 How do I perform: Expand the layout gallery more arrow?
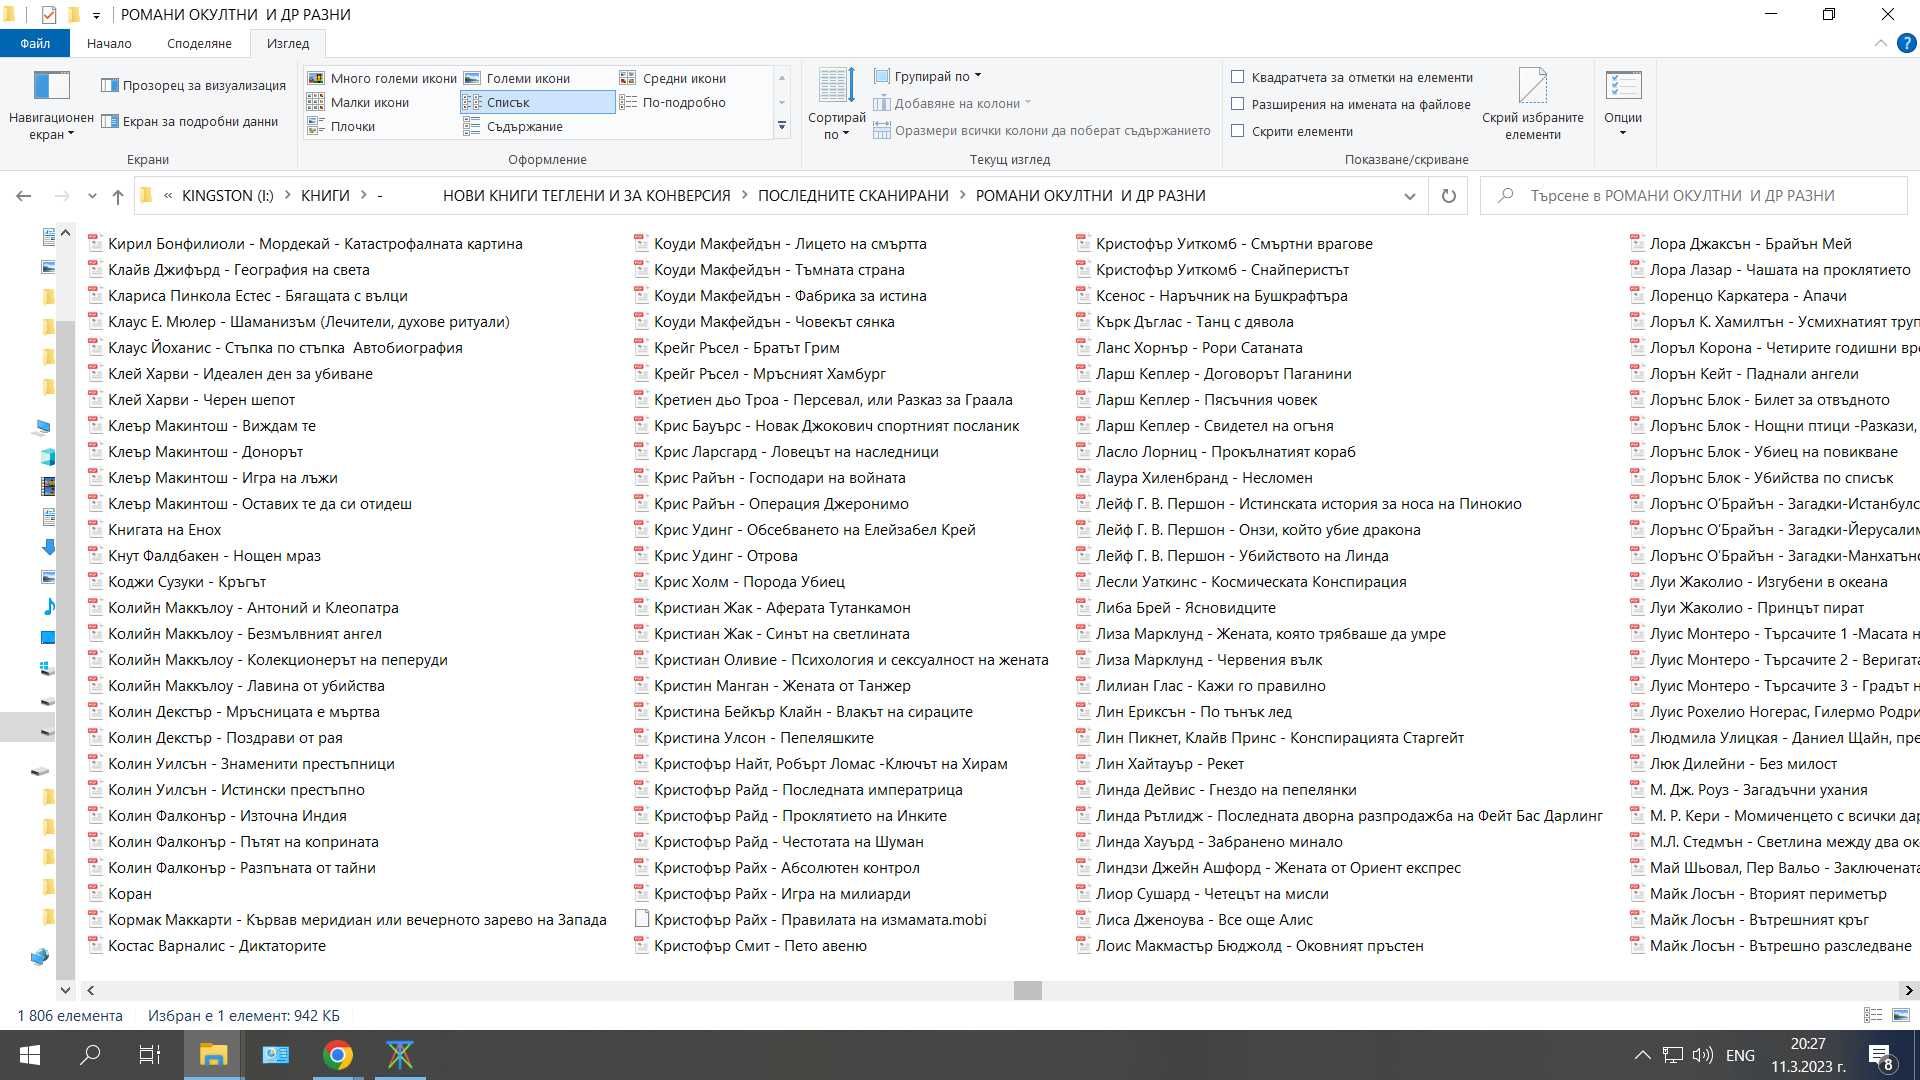coord(782,126)
